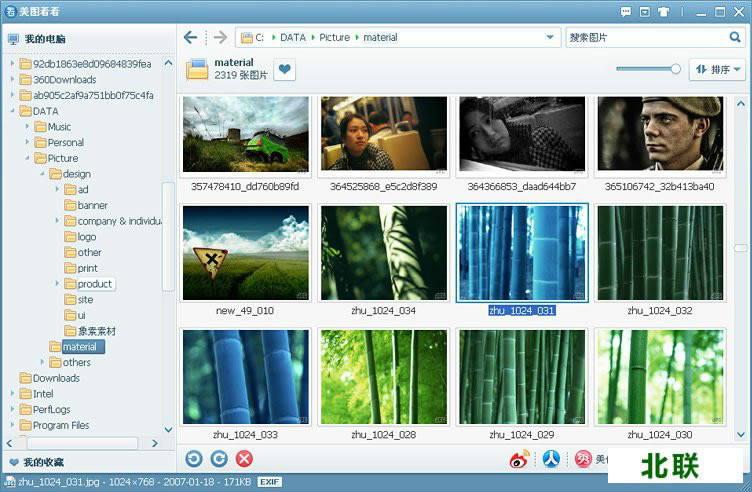Rotate image counterclockwise using bottom toolbar
Viewport: 752px width, 492px height.
point(194,459)
